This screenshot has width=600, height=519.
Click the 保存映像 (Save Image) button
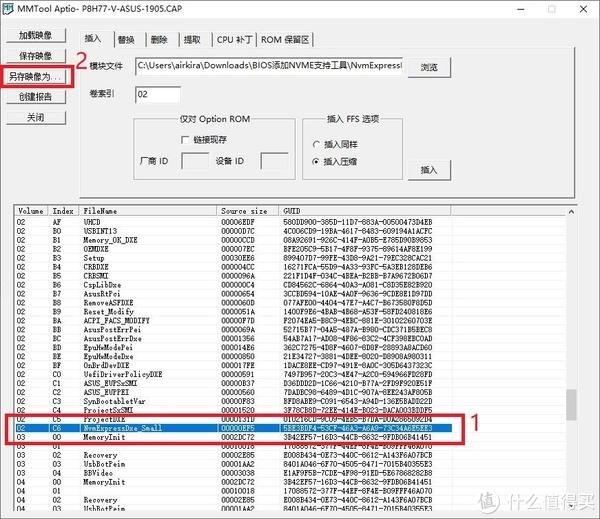(x=36, y=56)
